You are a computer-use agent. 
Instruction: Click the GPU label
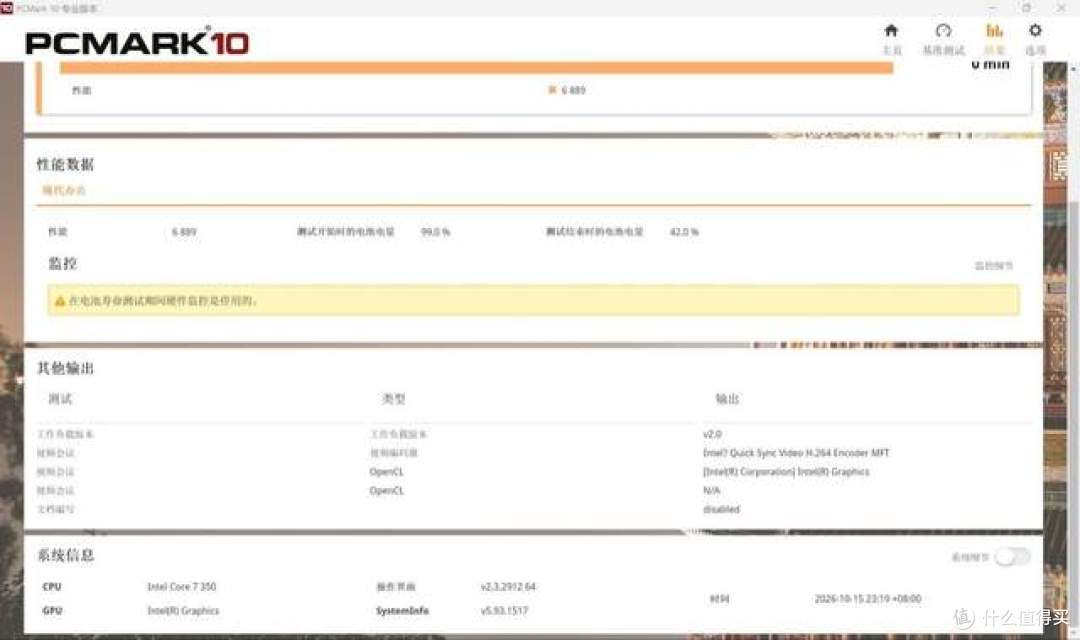[52, 610]
